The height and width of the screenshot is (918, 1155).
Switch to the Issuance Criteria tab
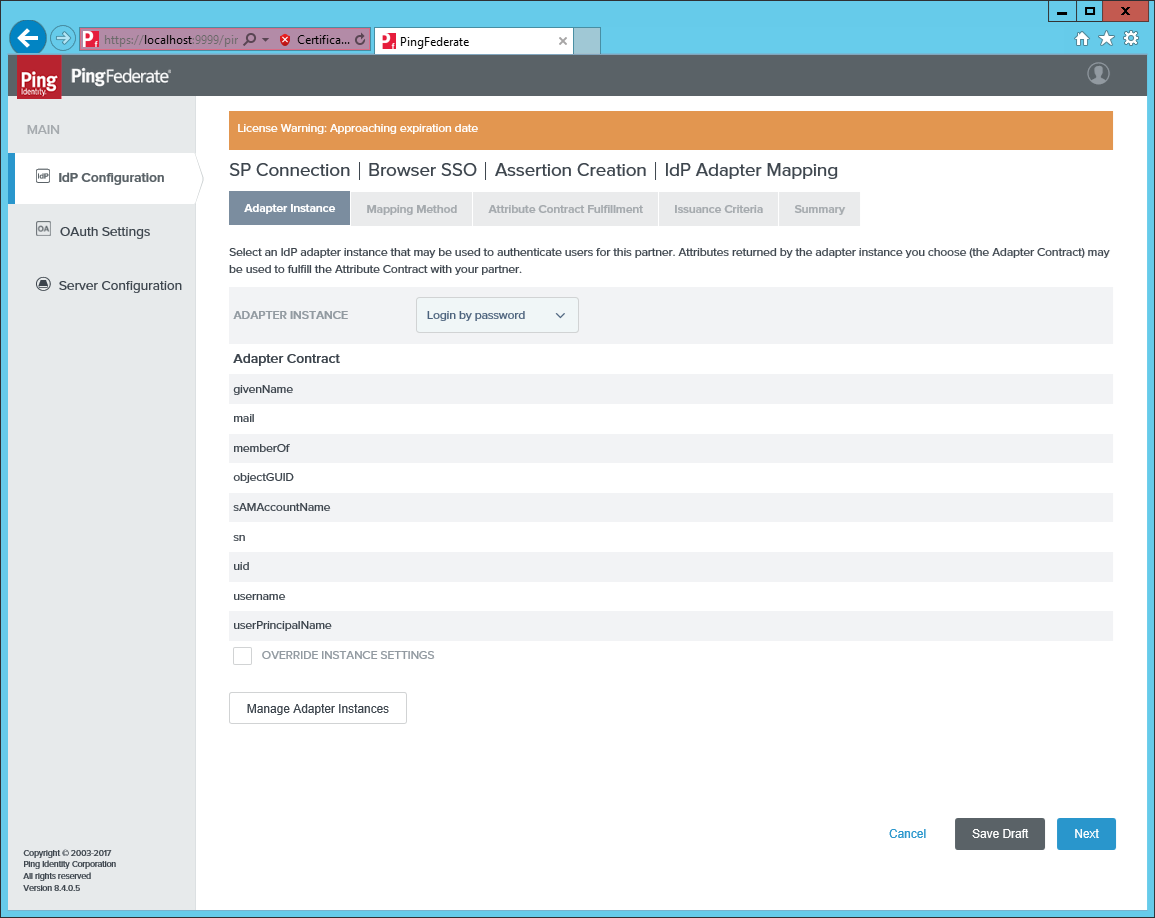[718, 209]
